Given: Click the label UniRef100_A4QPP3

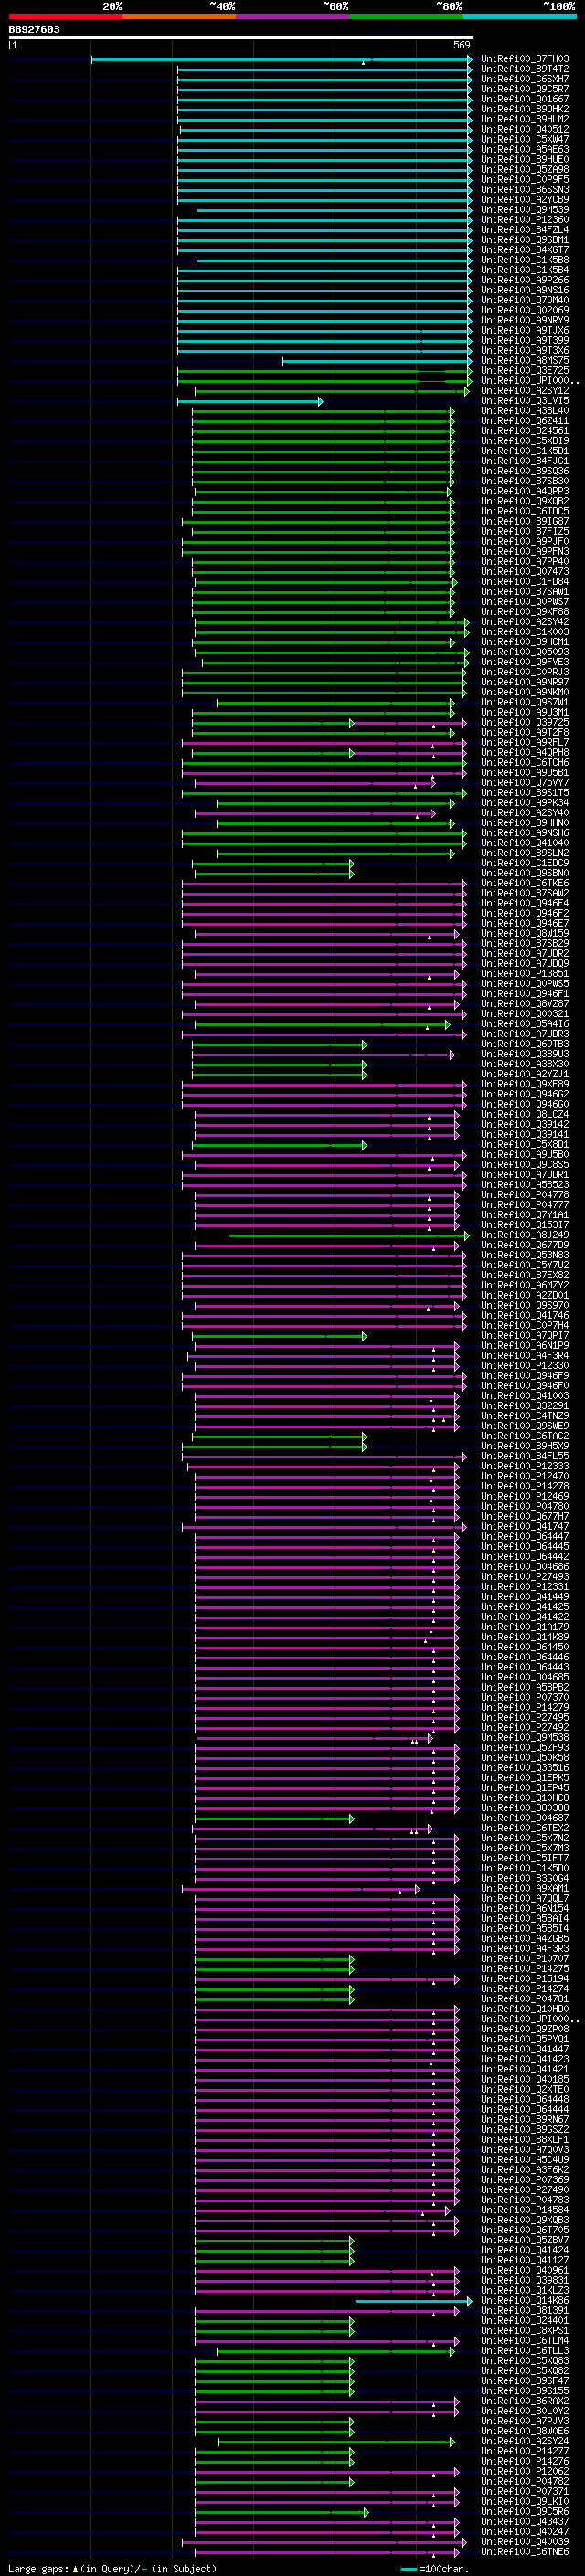Looking at the screenshot, I should point(525,491).
